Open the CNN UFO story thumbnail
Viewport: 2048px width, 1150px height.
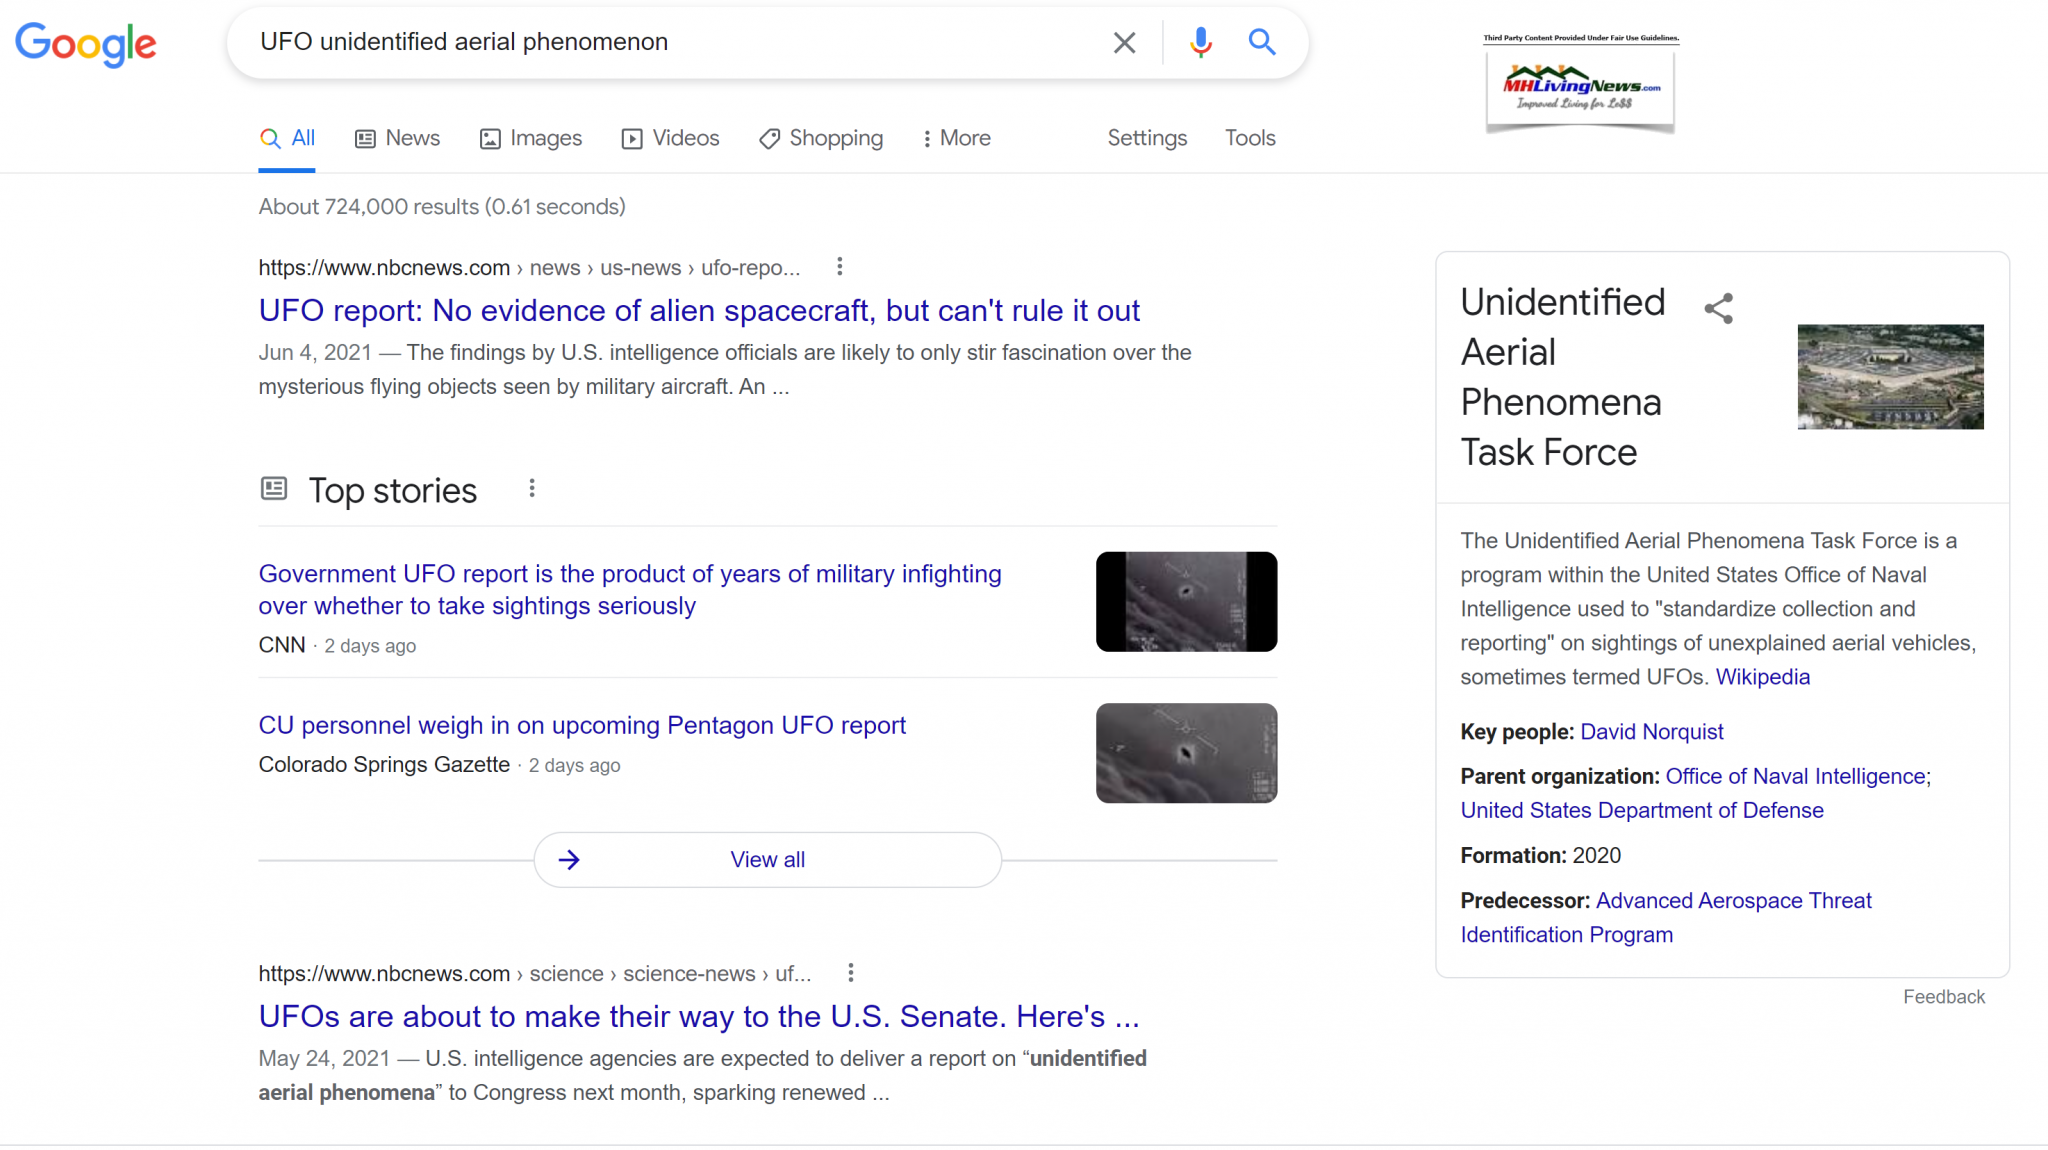pos(1186,602)
